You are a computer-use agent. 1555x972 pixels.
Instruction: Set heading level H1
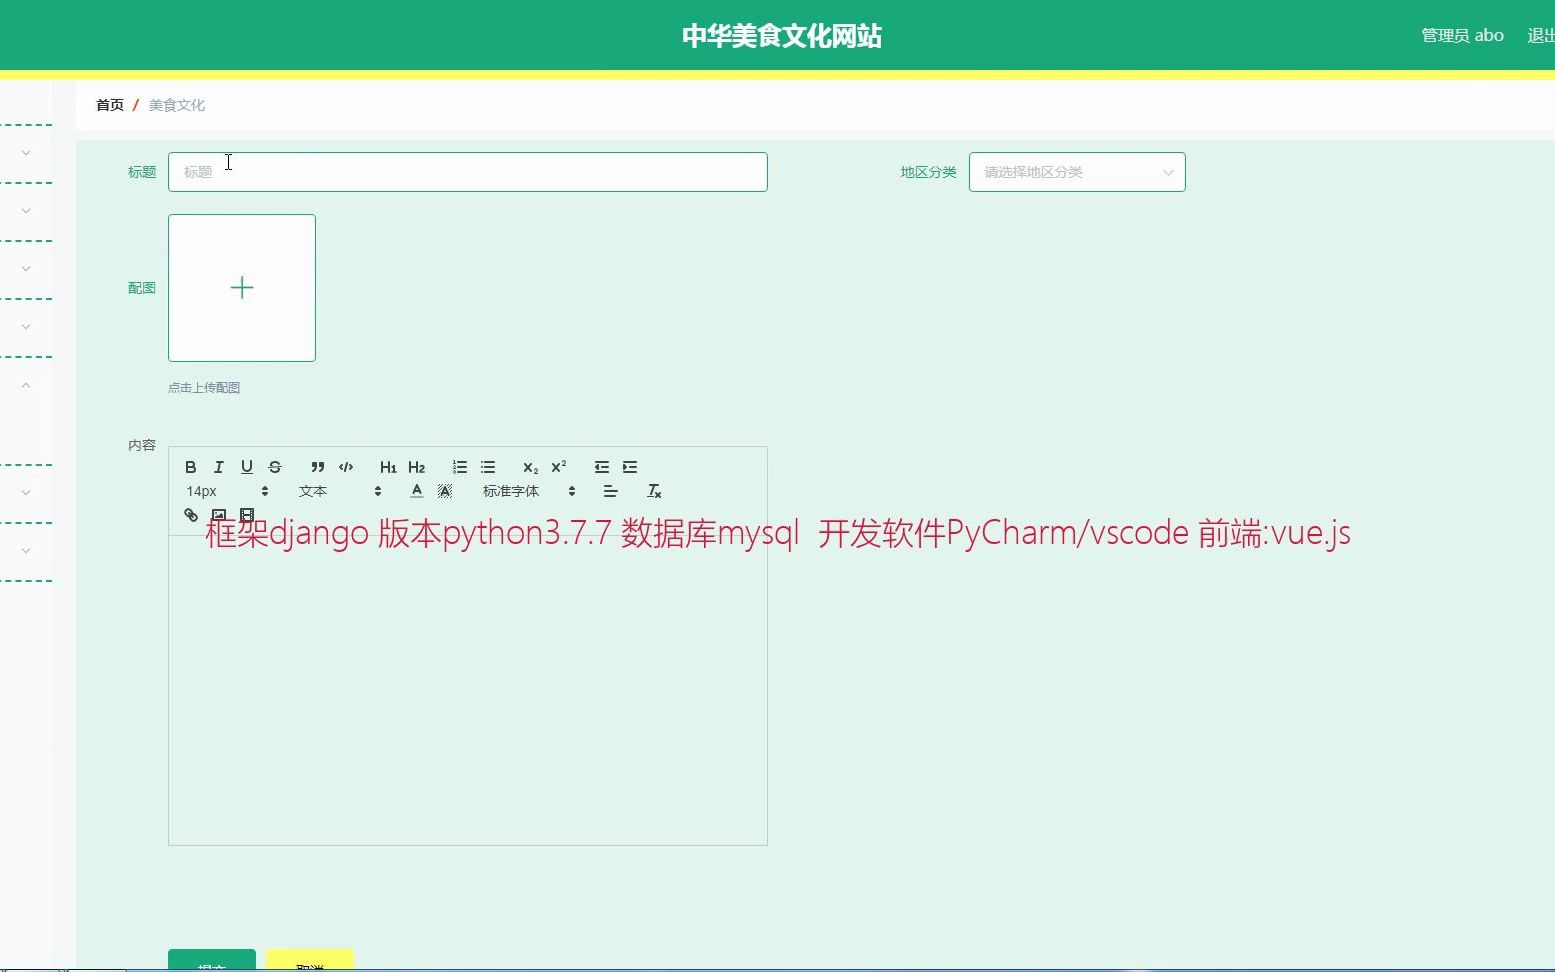pyautogui.click(x=388, y=467)
